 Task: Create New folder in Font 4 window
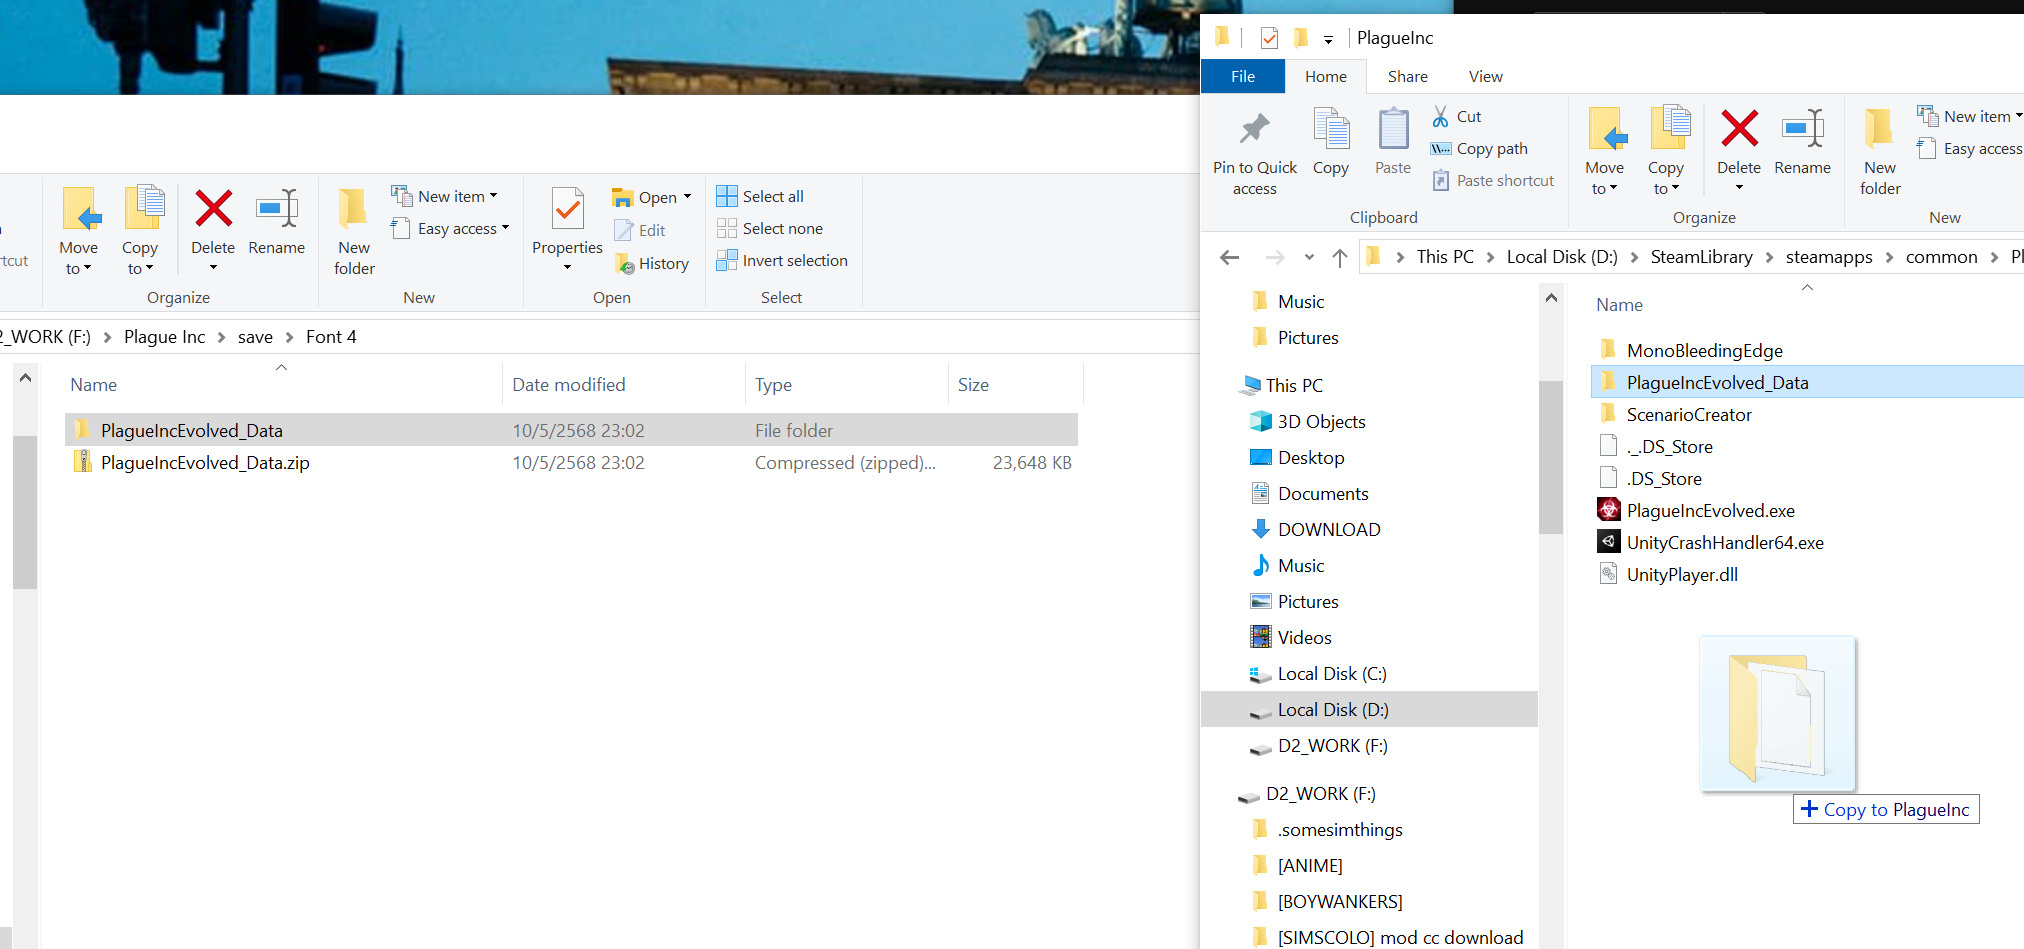[x=354, y=231]
